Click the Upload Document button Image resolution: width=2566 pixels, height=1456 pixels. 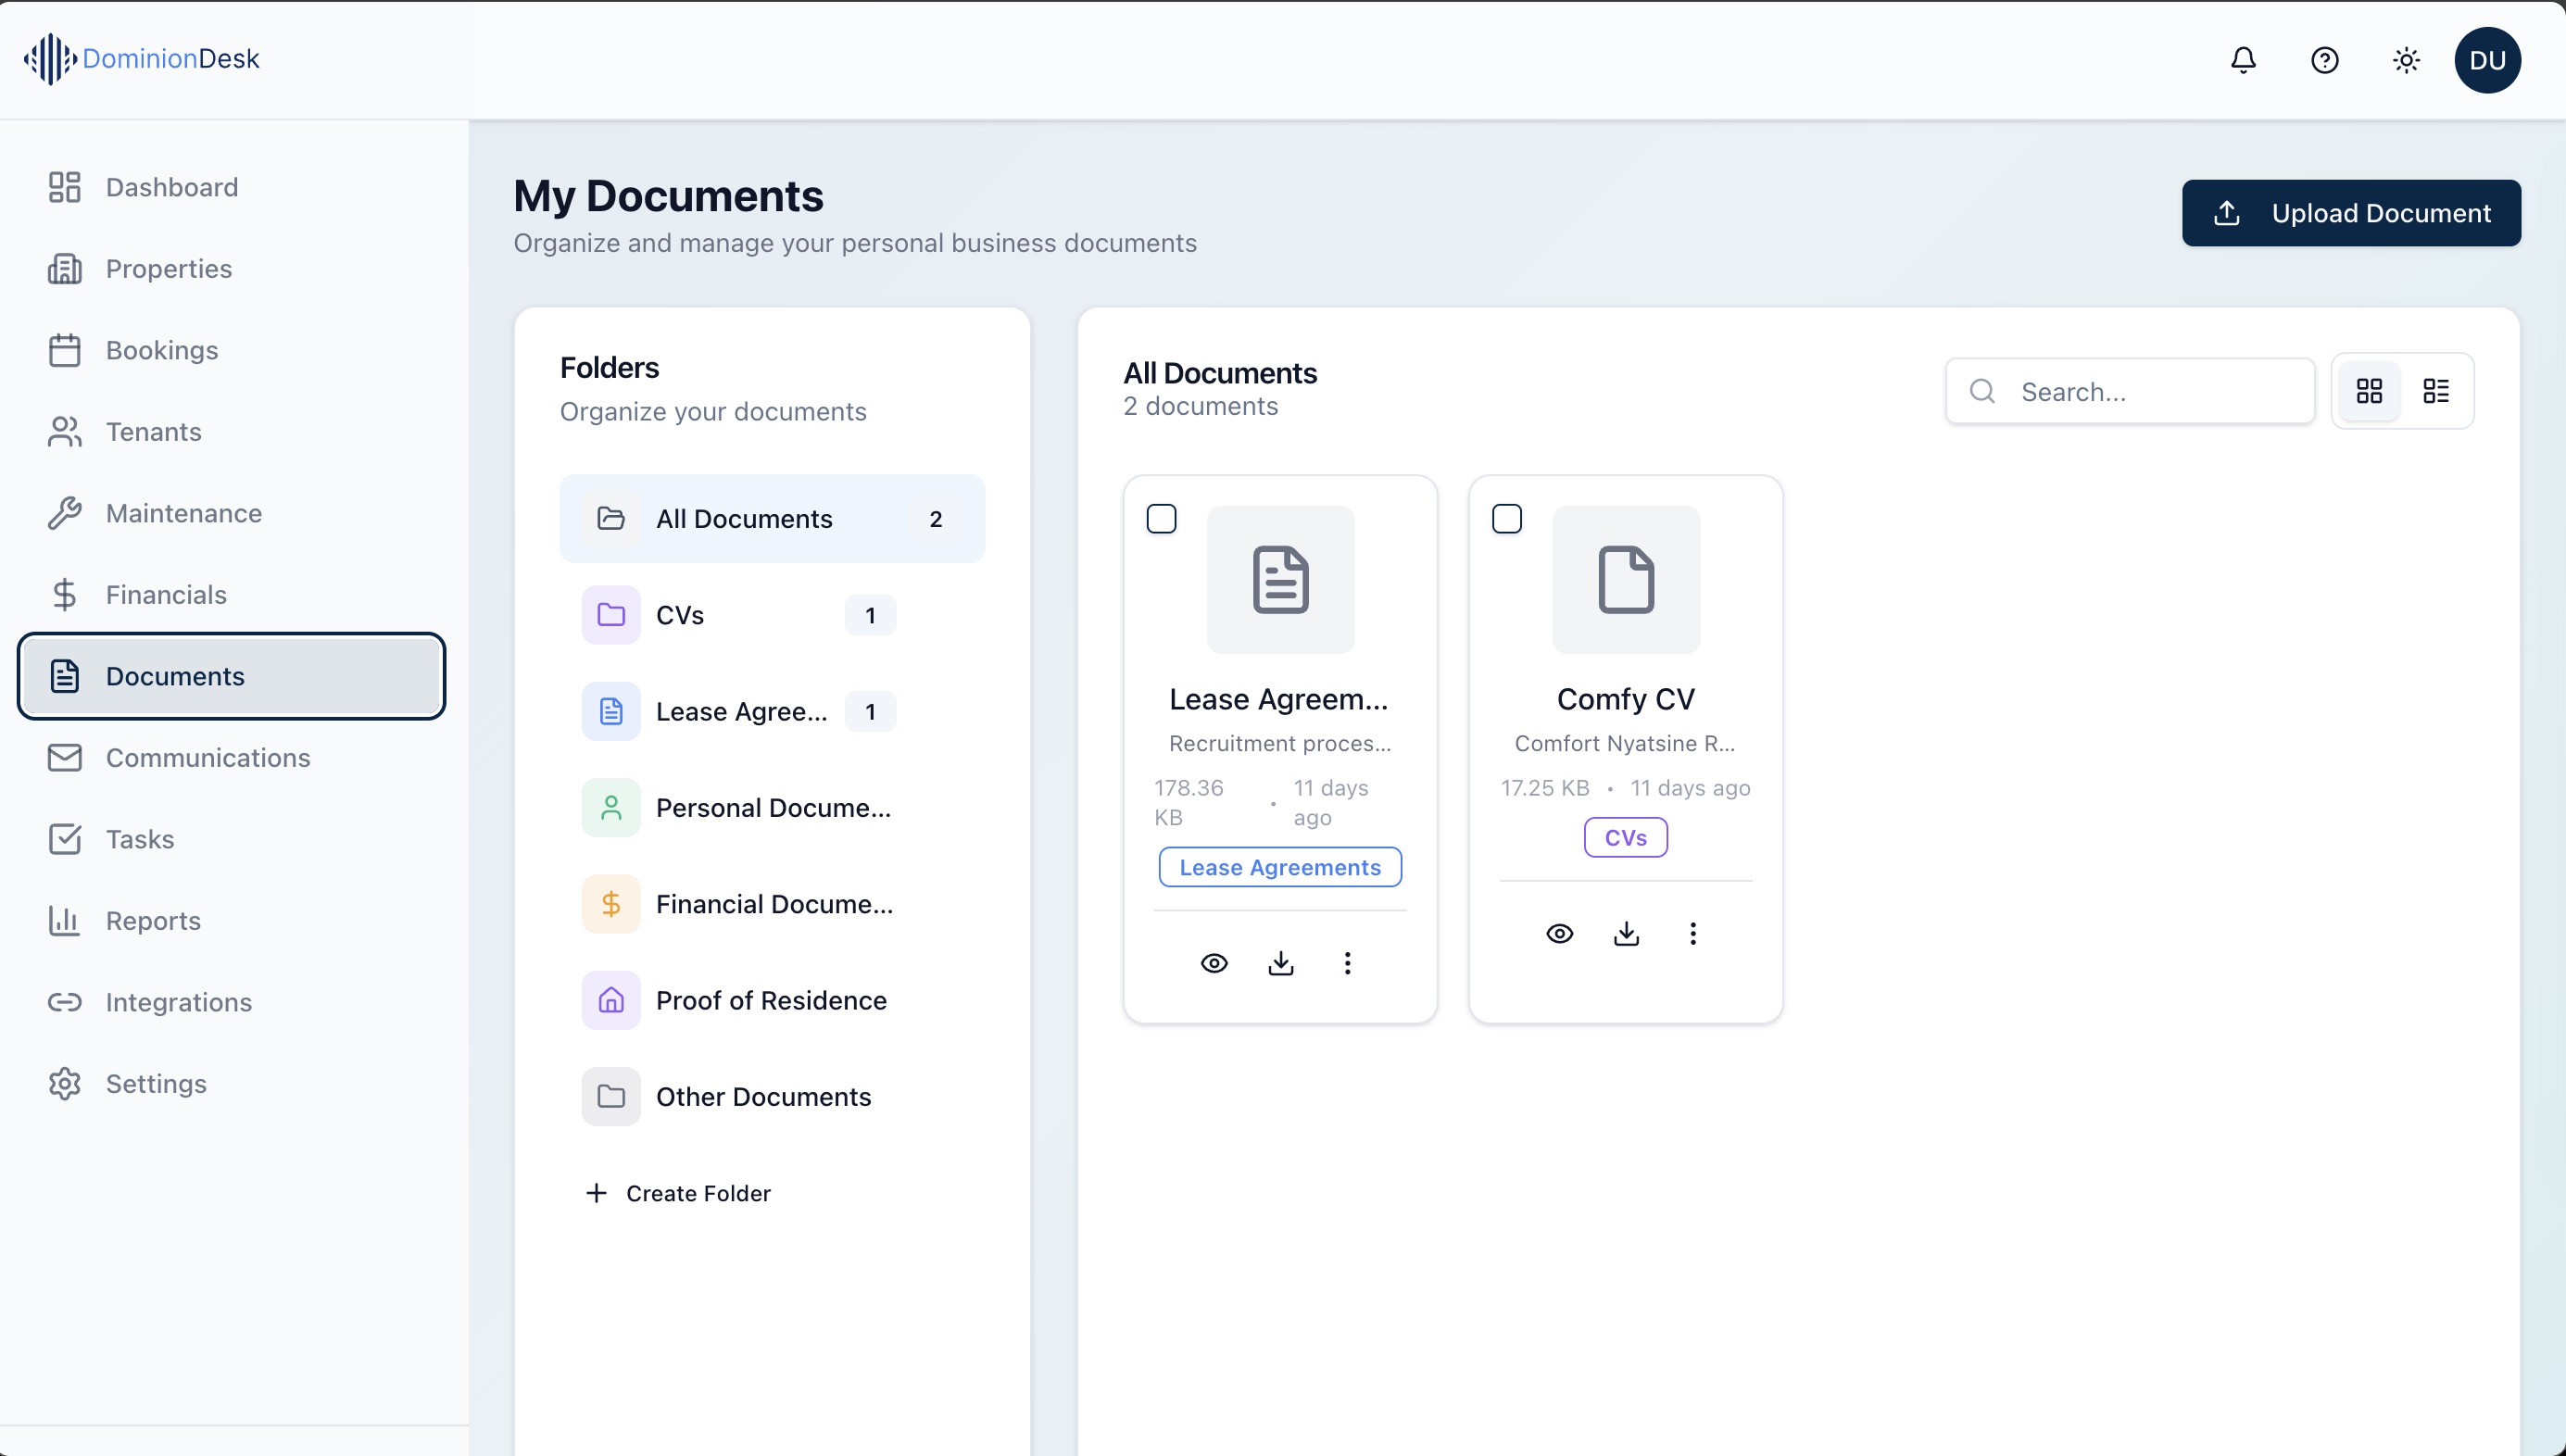pos(2351,213)
